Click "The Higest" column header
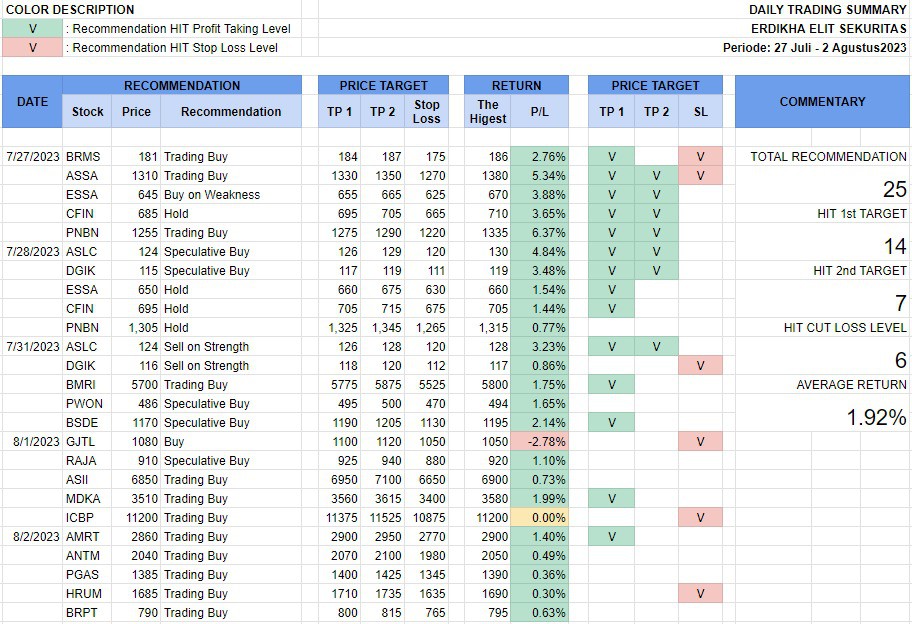912x624 pixels. pos(488,111)
